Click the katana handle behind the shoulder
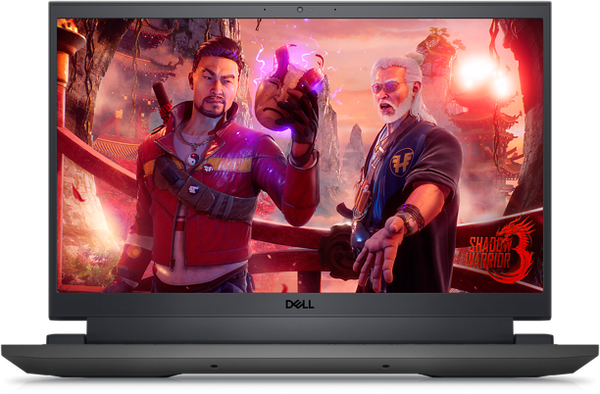 coord(163,100)
